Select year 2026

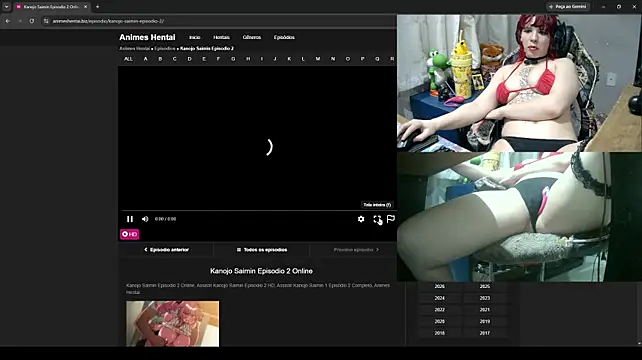pos(440,286)
